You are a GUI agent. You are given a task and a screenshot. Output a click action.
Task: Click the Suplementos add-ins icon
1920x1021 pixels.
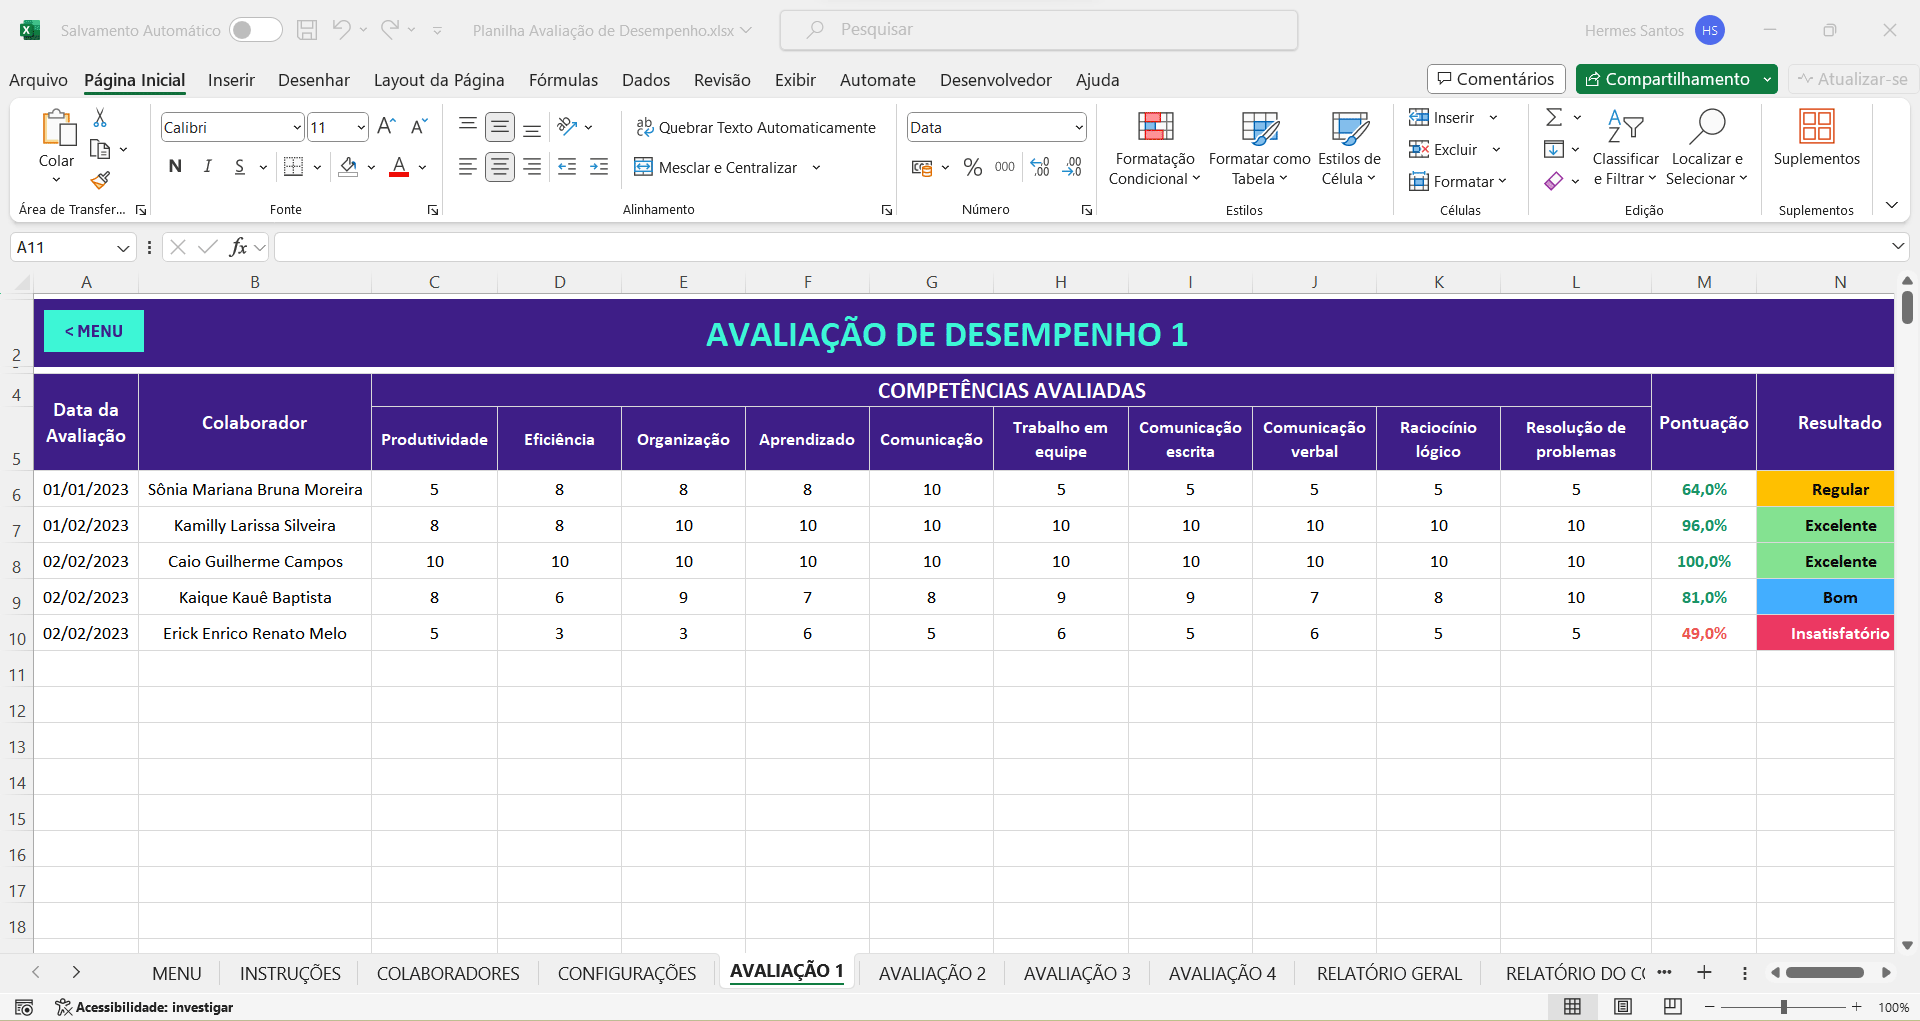1816,127
